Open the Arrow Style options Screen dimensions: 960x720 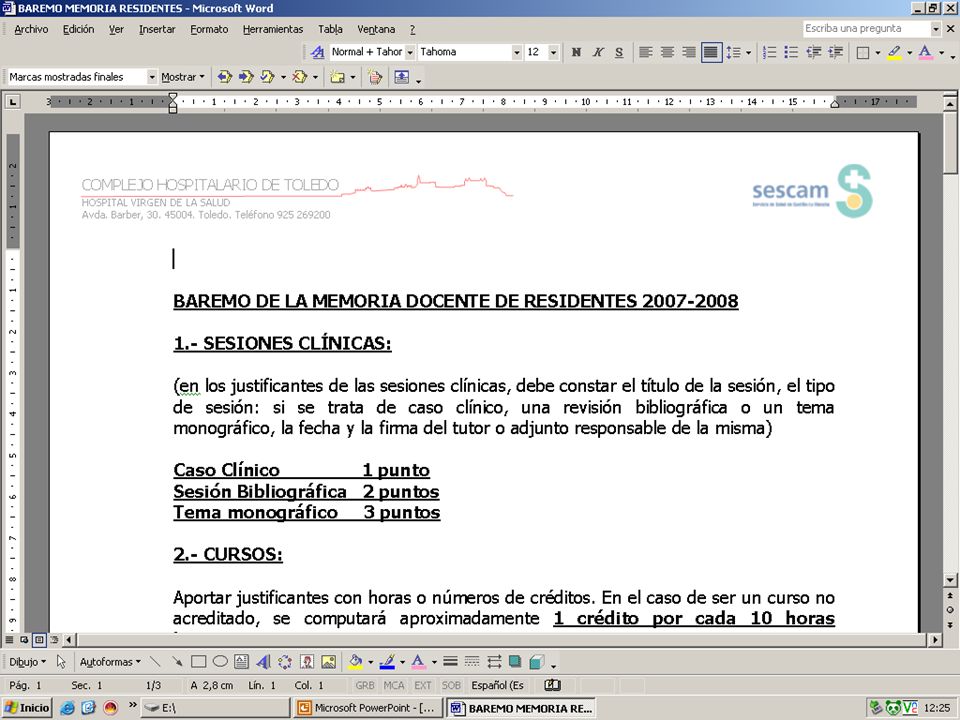(x=494, y=662)
